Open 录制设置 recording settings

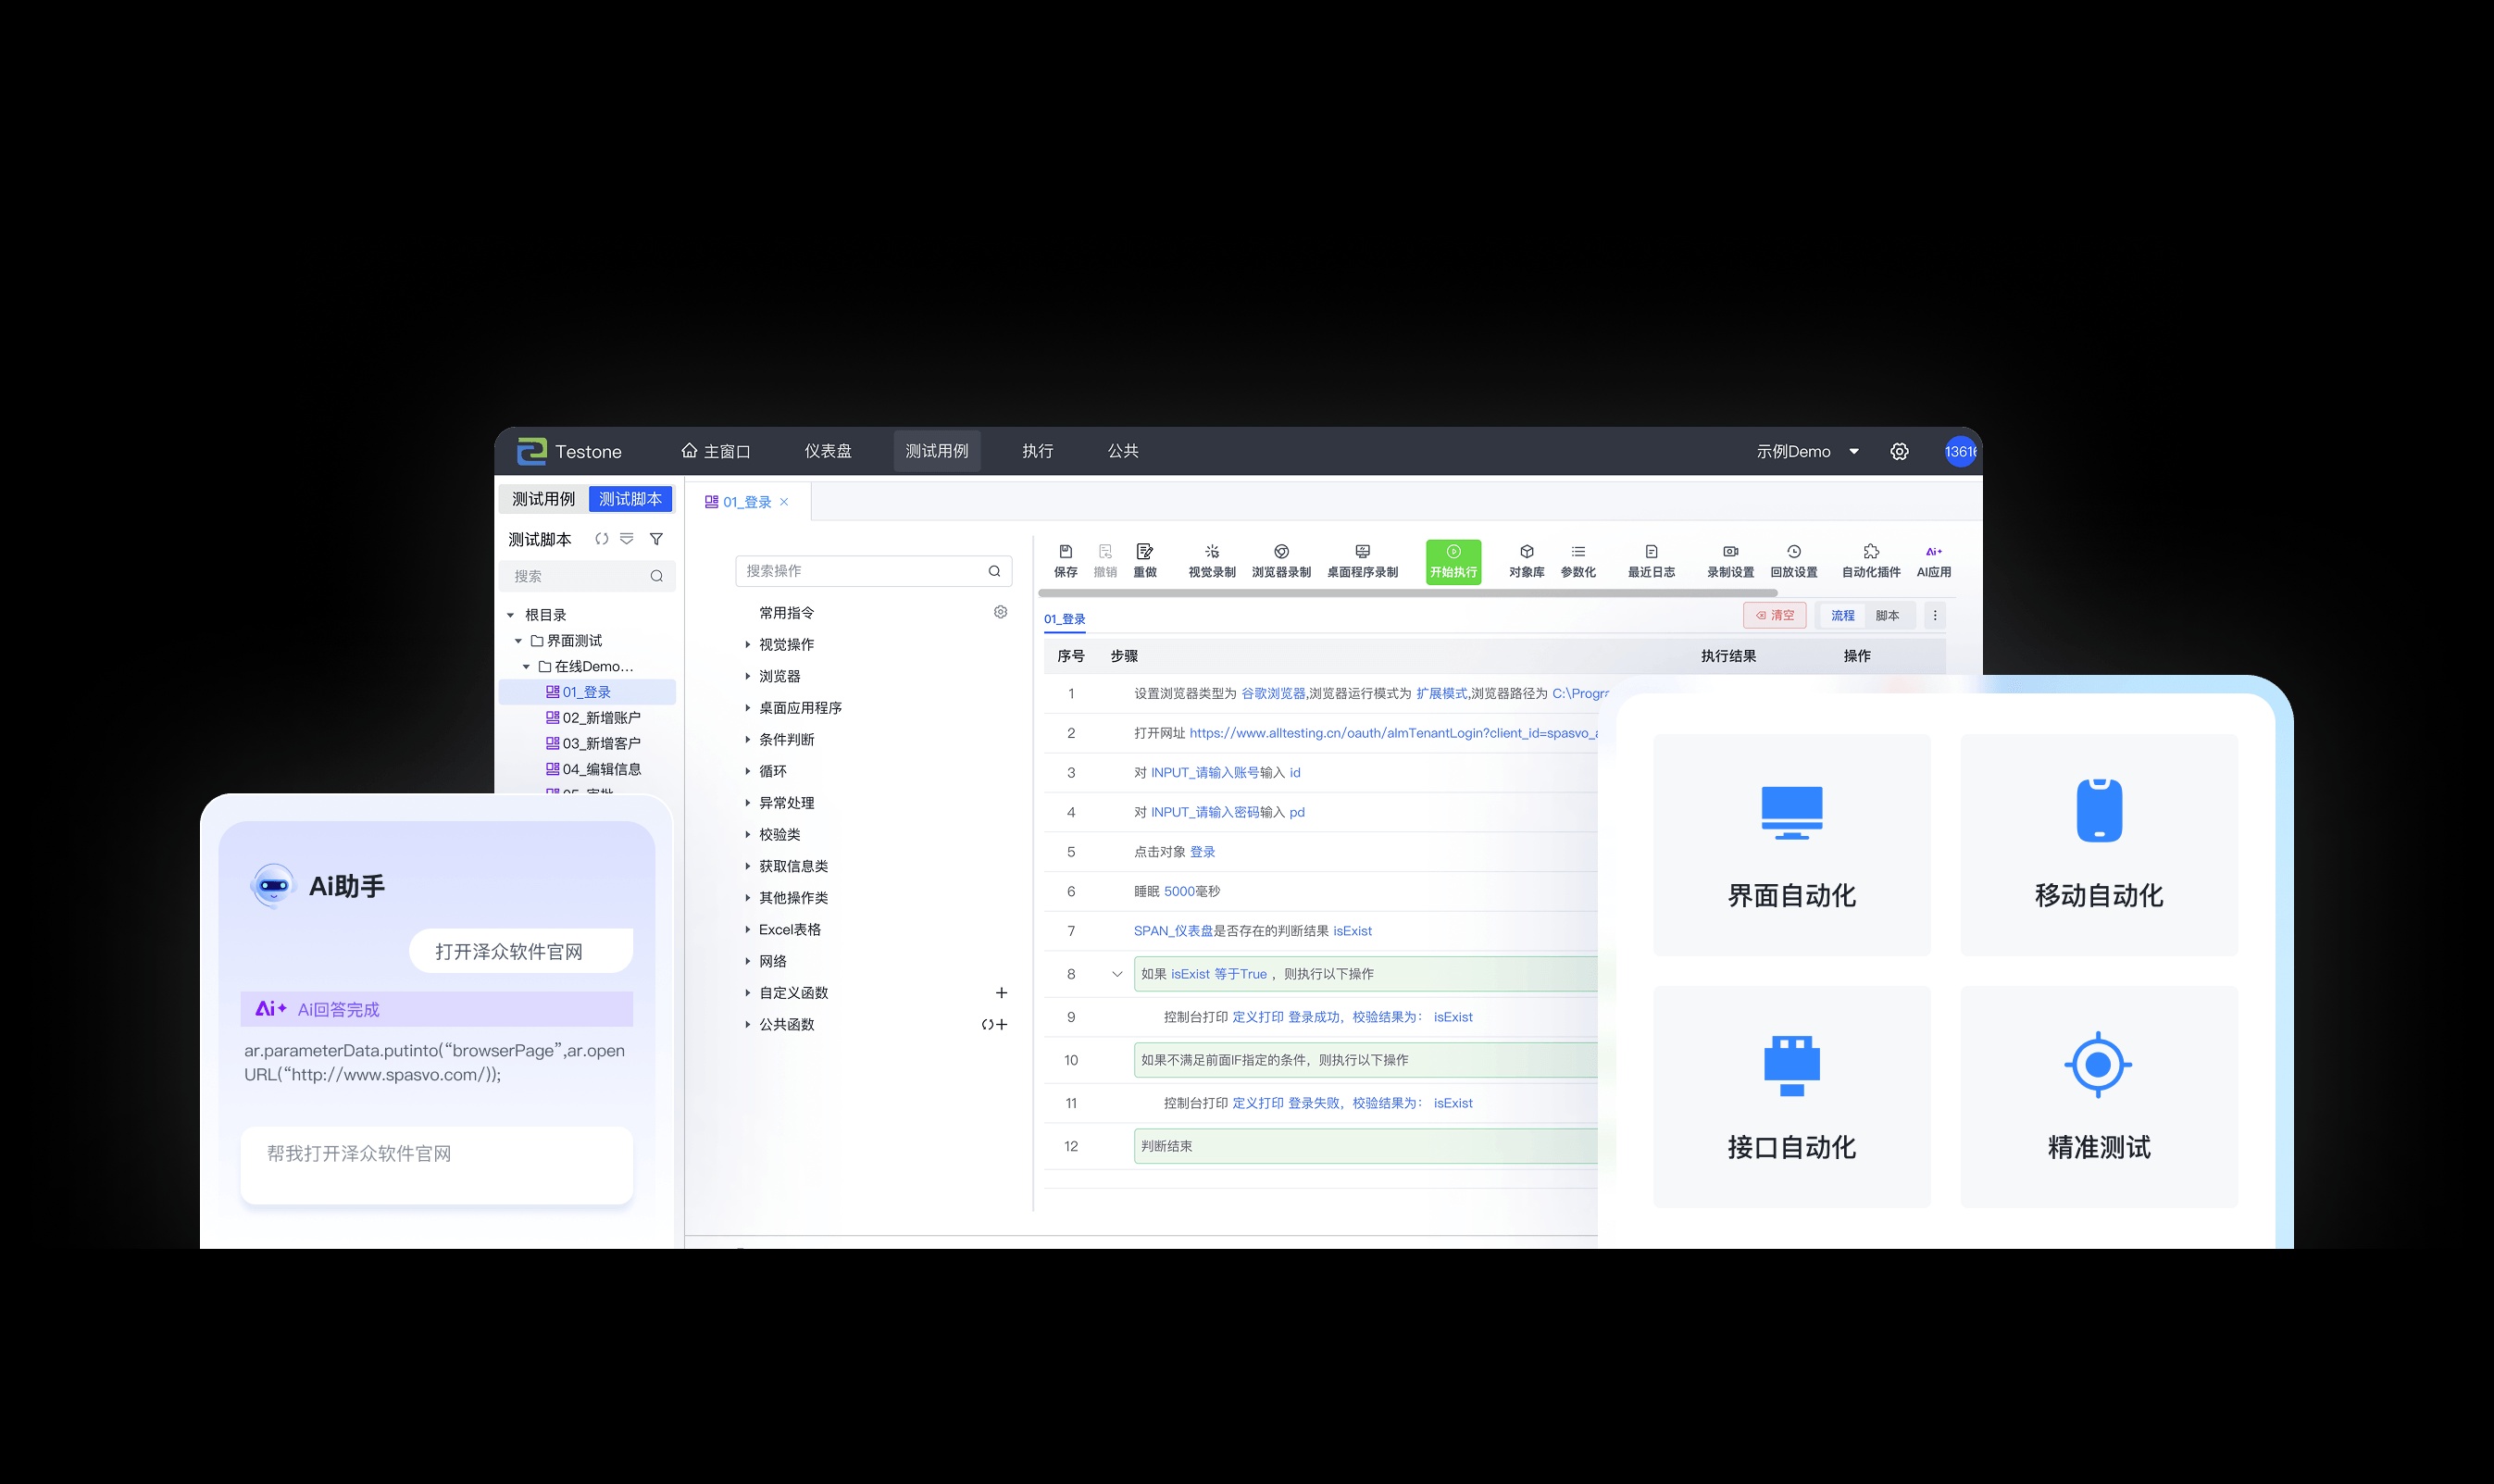(1730, 561)
